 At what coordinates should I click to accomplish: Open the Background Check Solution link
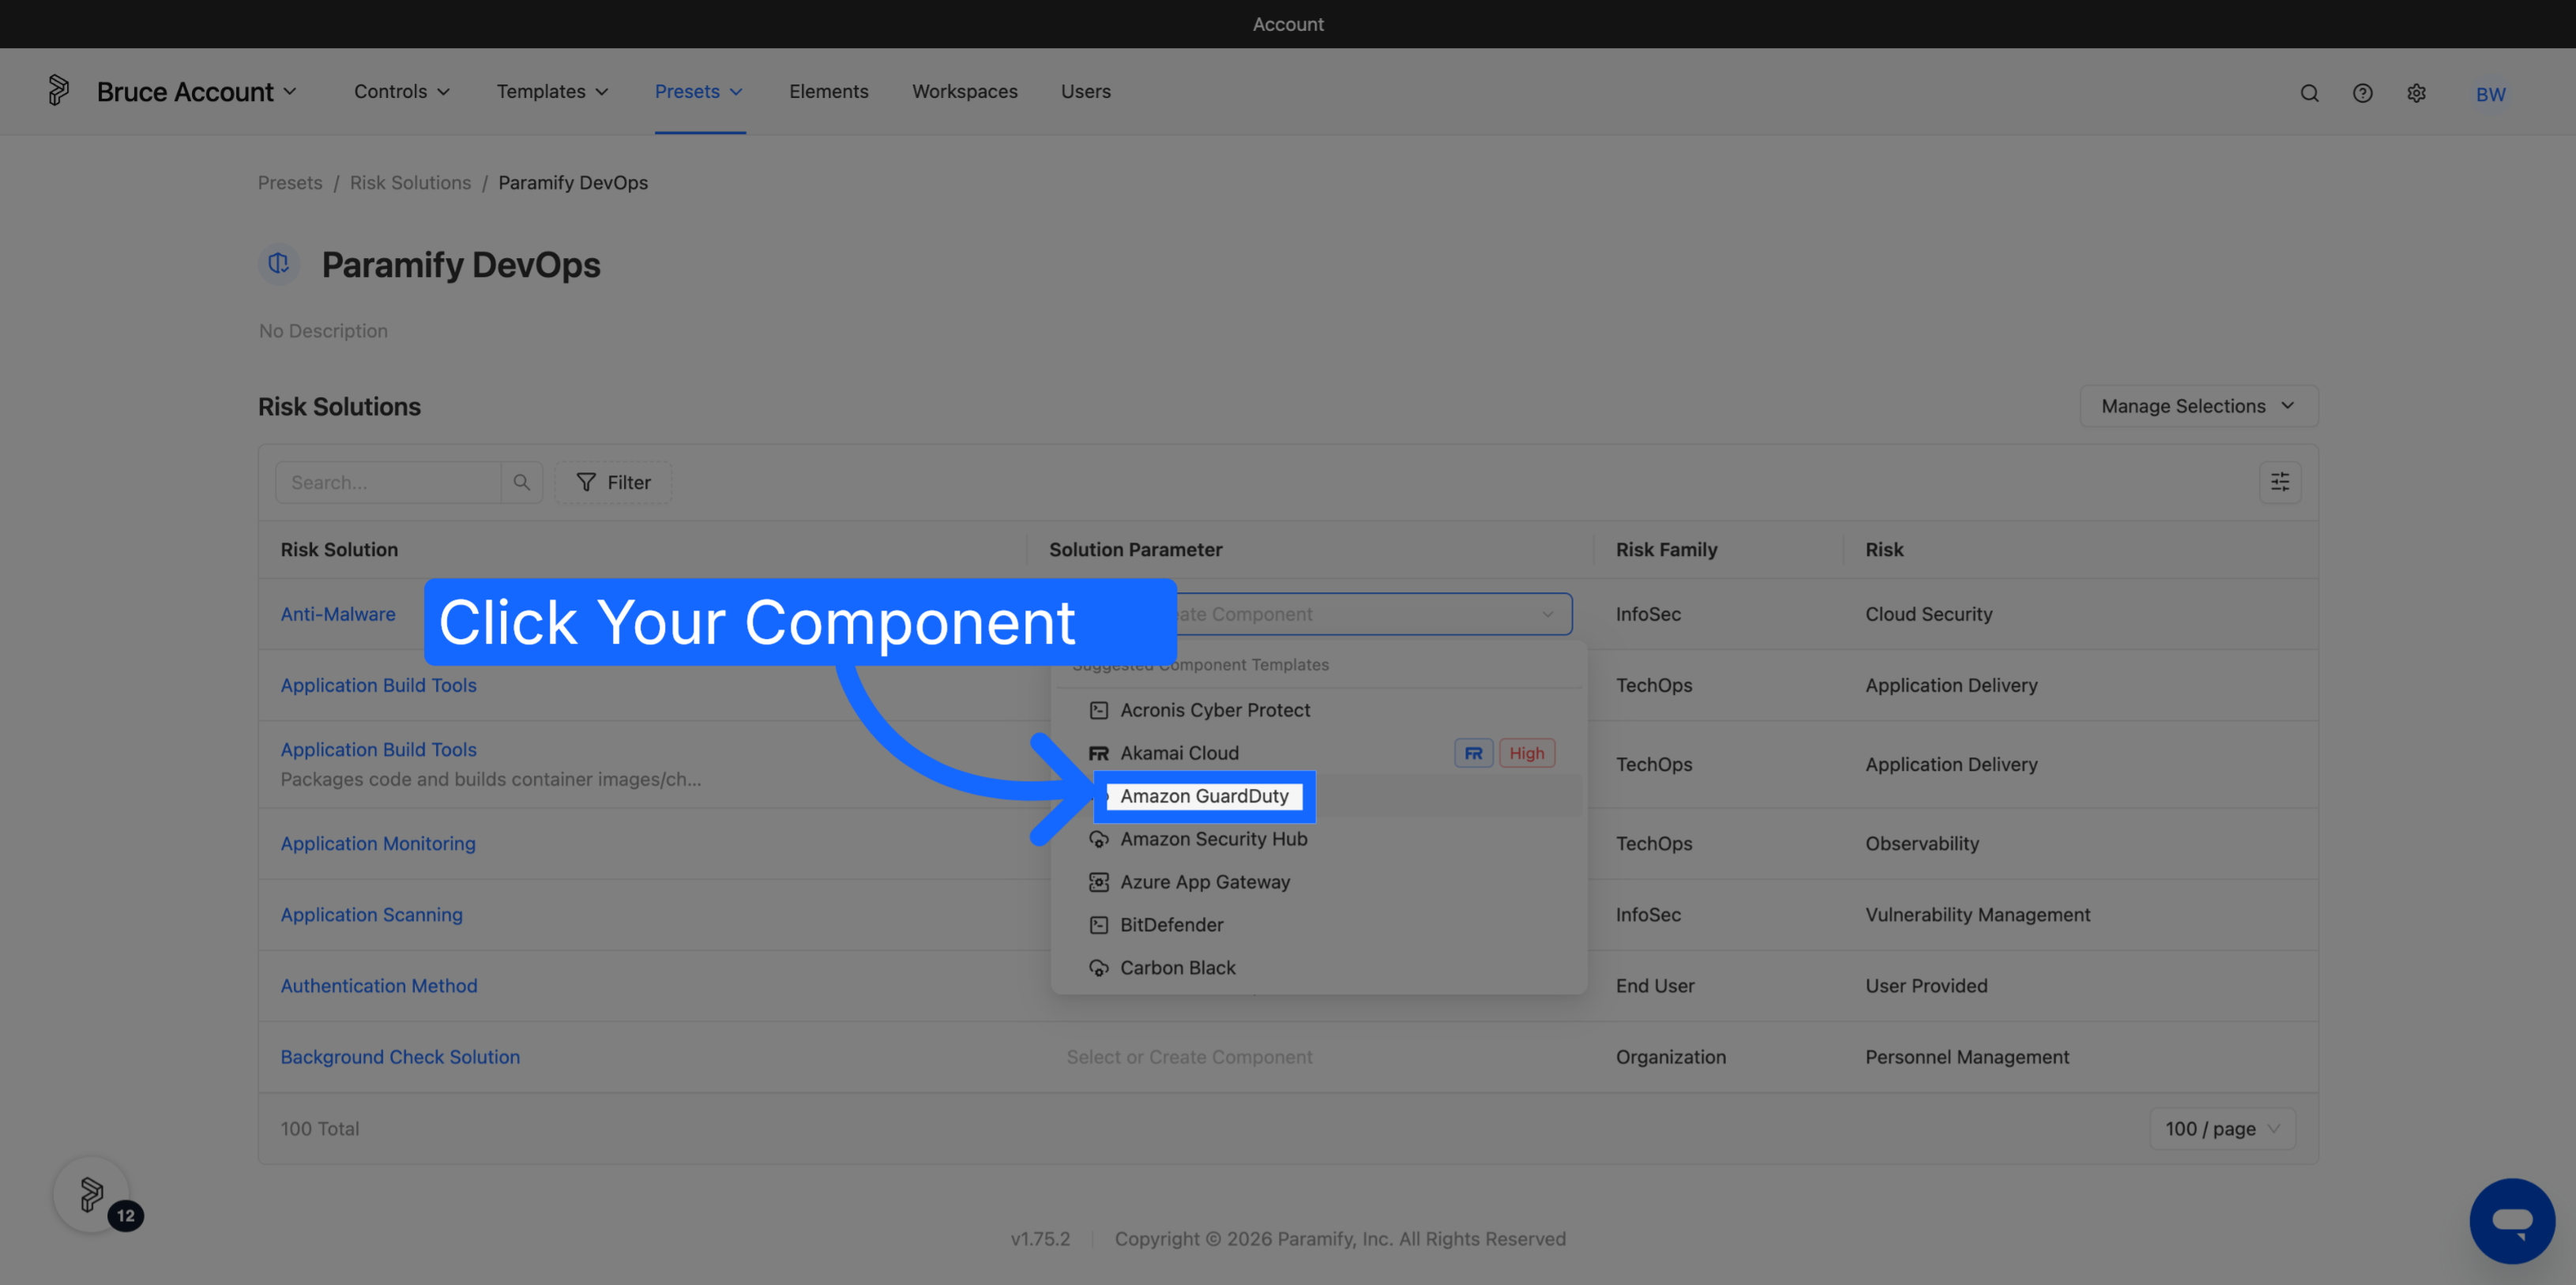click(400, 1057)
